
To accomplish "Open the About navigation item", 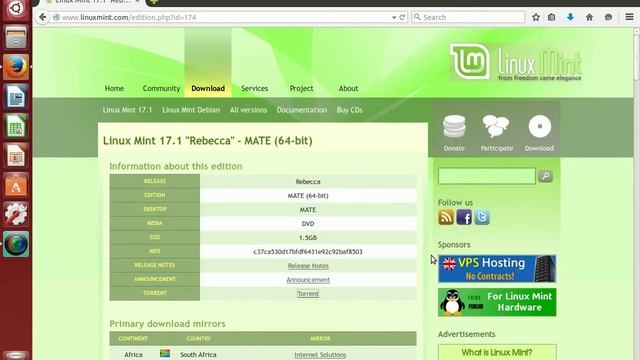I will click(x=348, y=88).
